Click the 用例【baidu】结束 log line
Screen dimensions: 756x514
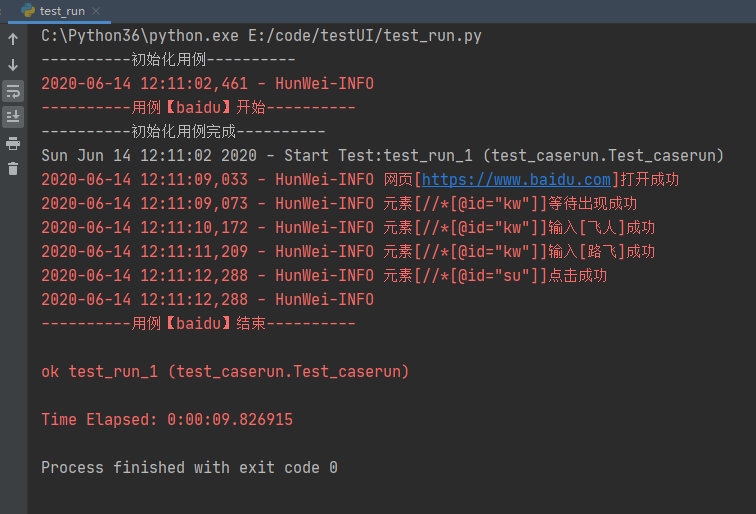(198, 324)
